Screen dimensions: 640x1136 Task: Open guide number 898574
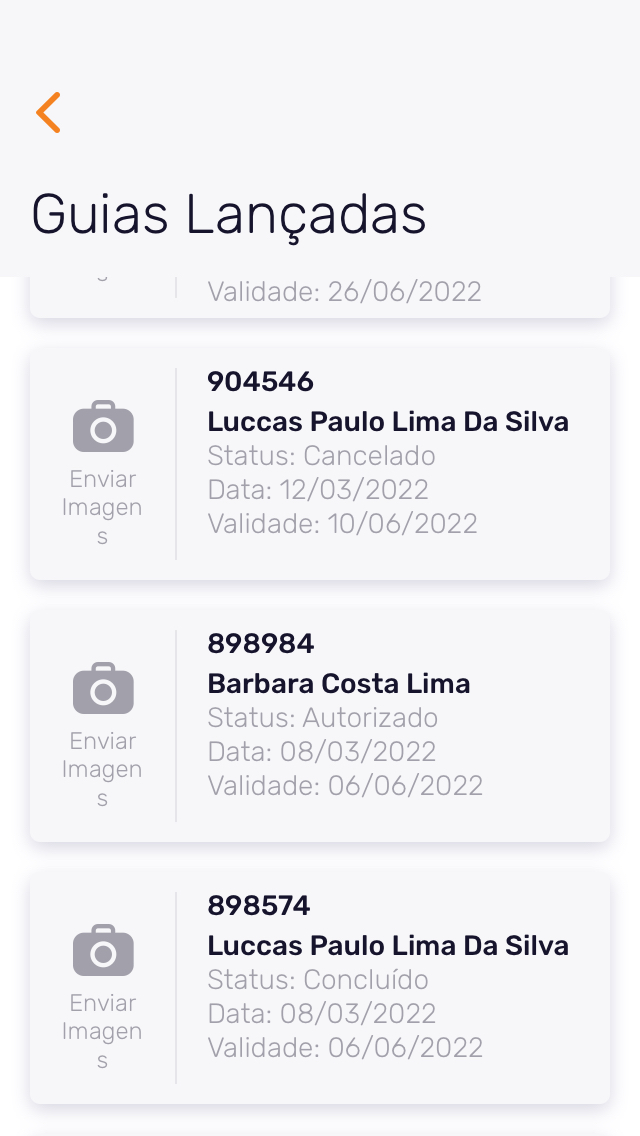pos(258,905)
